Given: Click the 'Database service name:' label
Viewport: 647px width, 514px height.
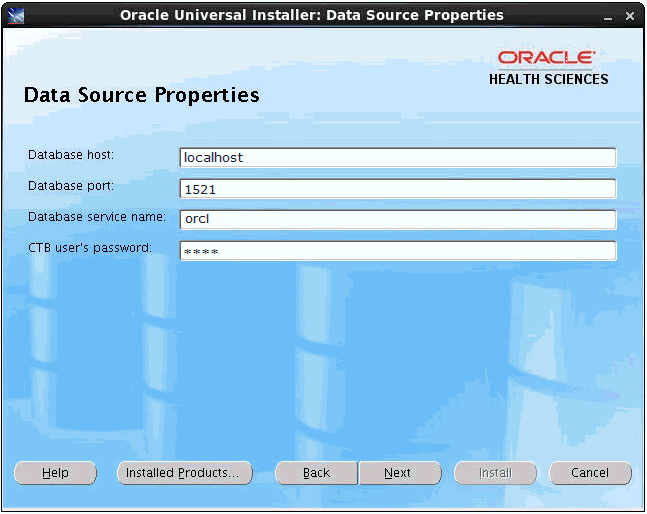Looking at the screenshot, I should (x=97, y=217).
